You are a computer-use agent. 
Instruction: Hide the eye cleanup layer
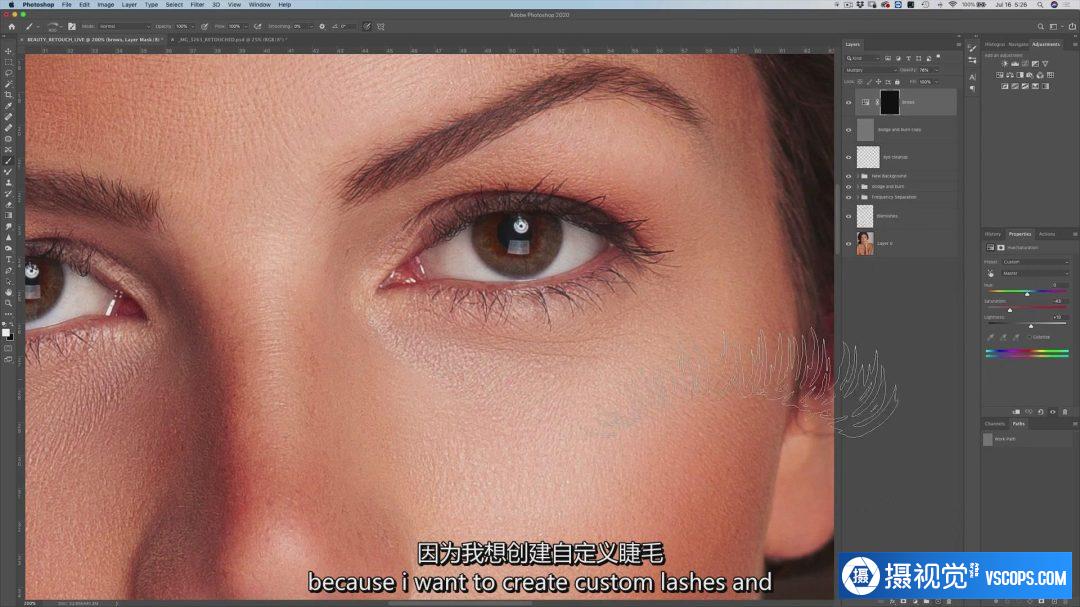(849, 157)
